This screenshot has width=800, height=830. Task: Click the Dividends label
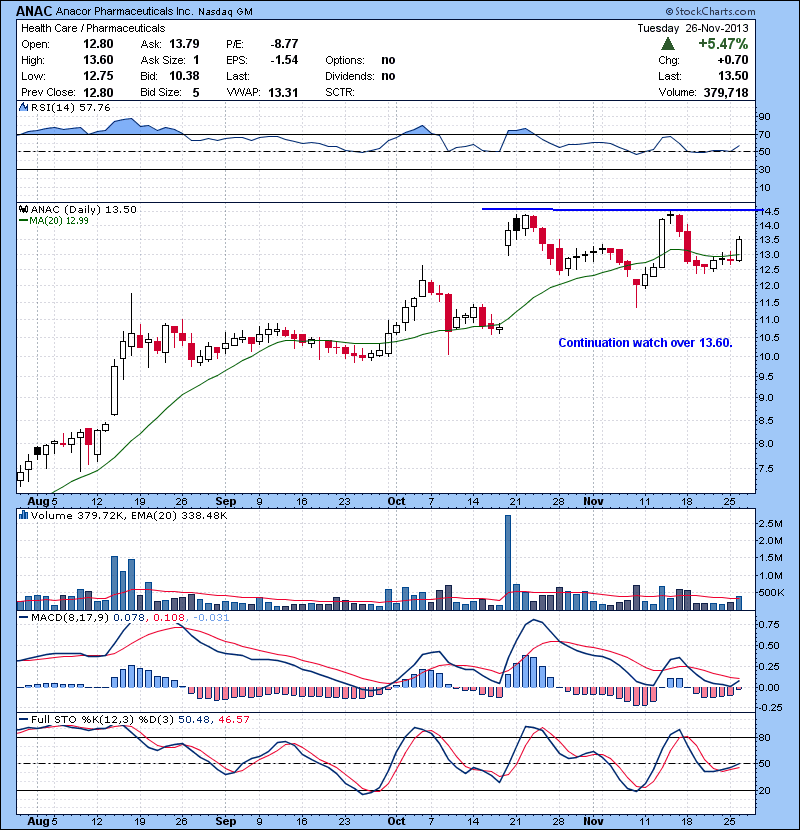coord(349,76)
